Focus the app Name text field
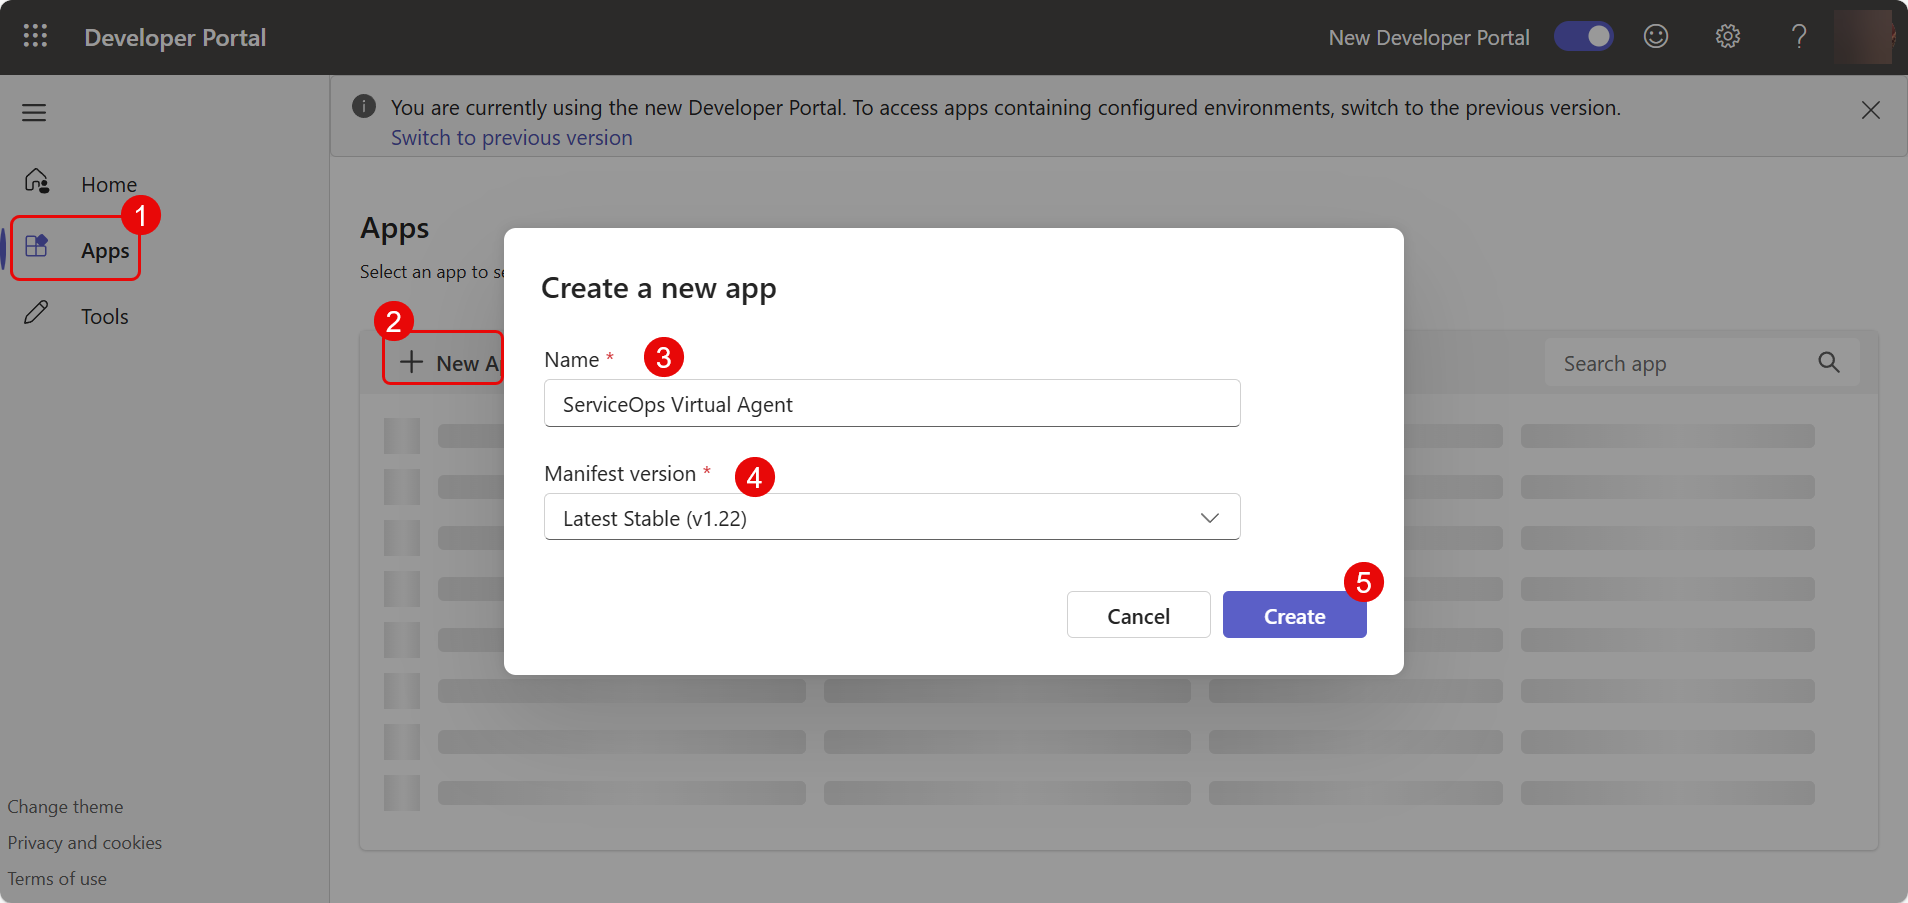 click(x=890, y=404)
